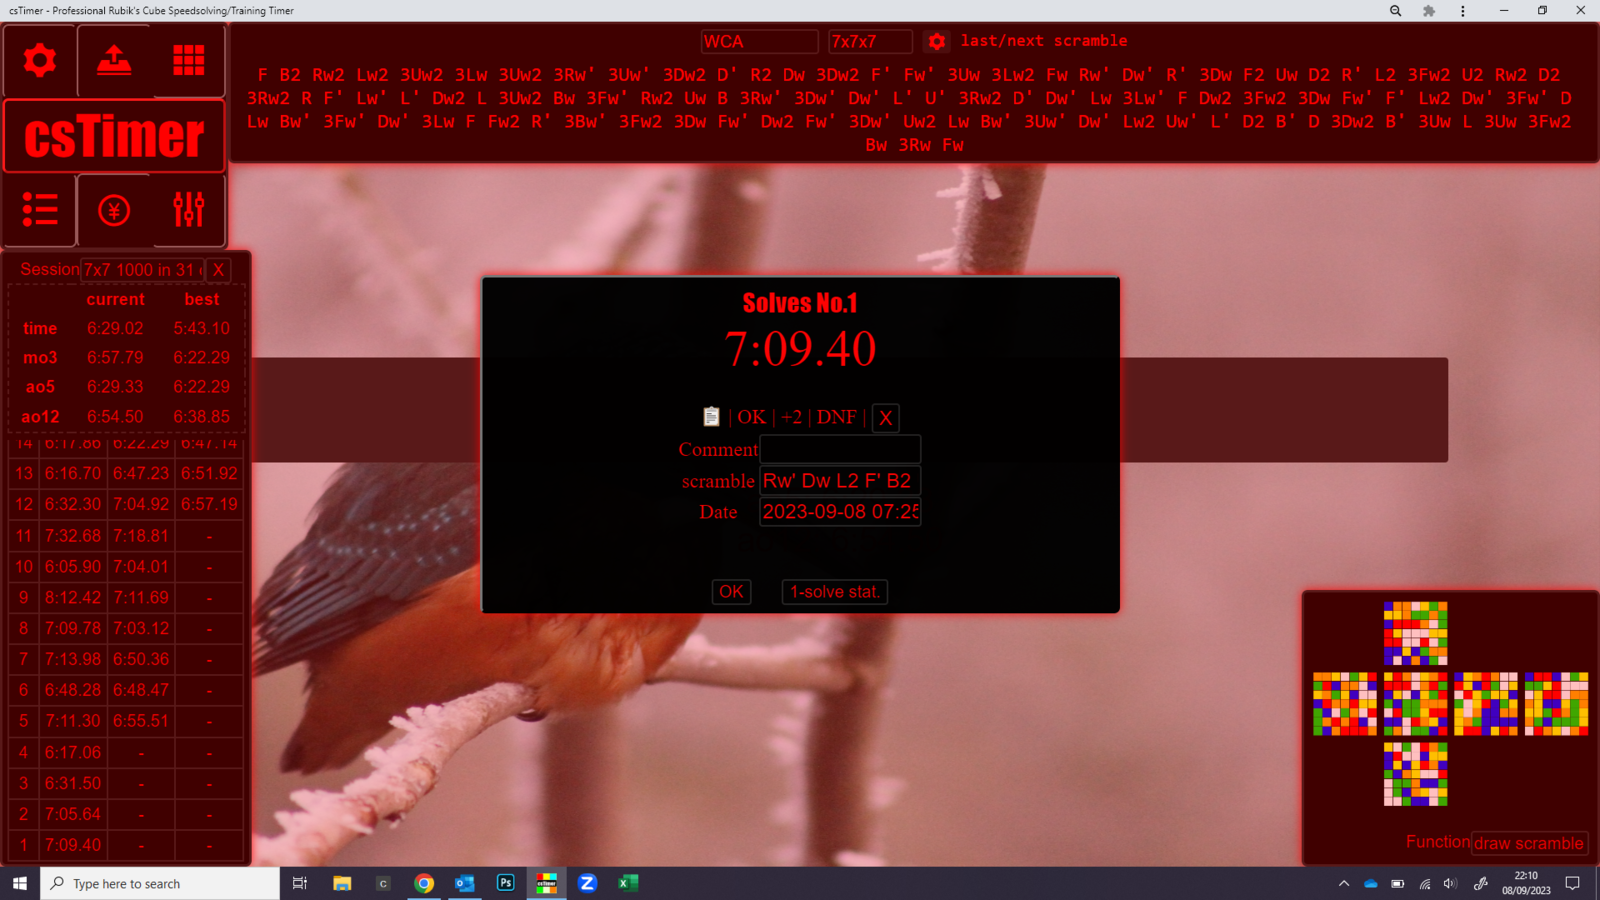The image size is (1600, 900).
Task: Toggle the session list icon
Action: (x=40, y=210)
